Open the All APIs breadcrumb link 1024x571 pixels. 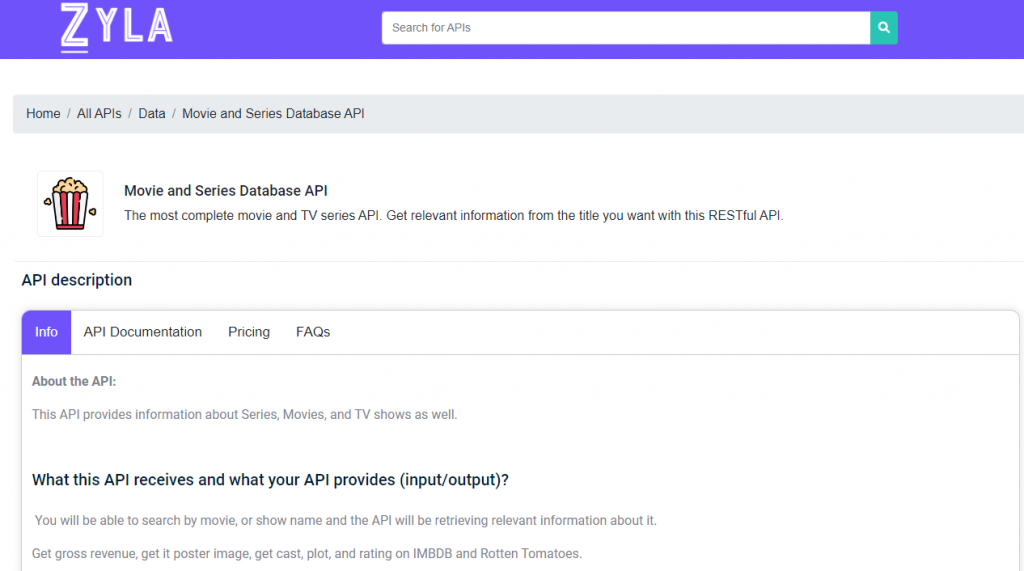click(99, 114)
